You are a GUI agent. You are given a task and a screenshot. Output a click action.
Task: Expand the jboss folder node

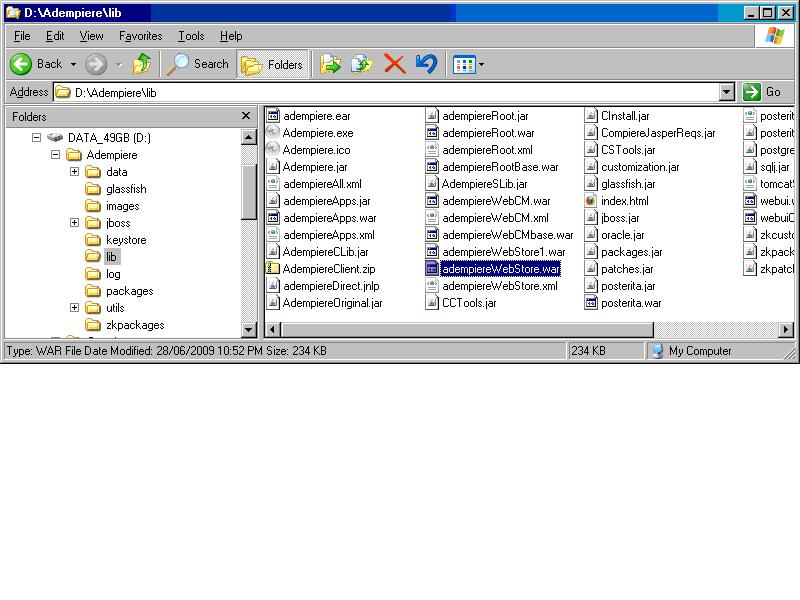tap(74, 222)
